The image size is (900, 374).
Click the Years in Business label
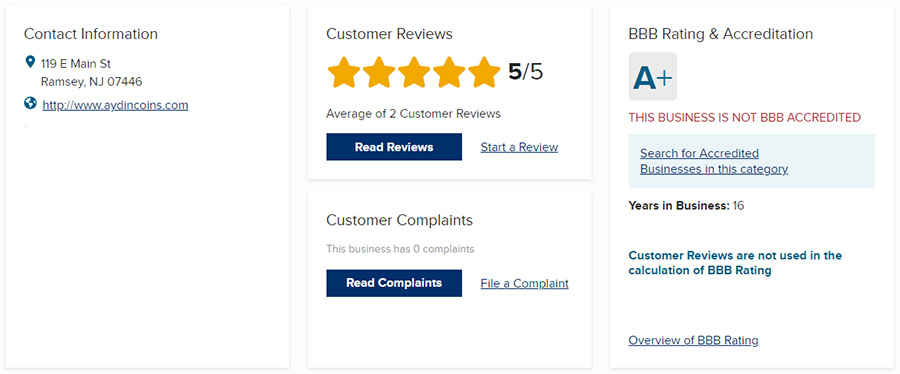[x=678, y=205]
